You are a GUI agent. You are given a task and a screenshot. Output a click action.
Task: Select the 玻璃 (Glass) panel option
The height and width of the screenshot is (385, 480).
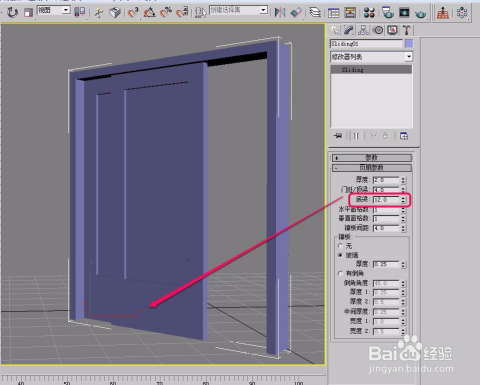point(340,255)
